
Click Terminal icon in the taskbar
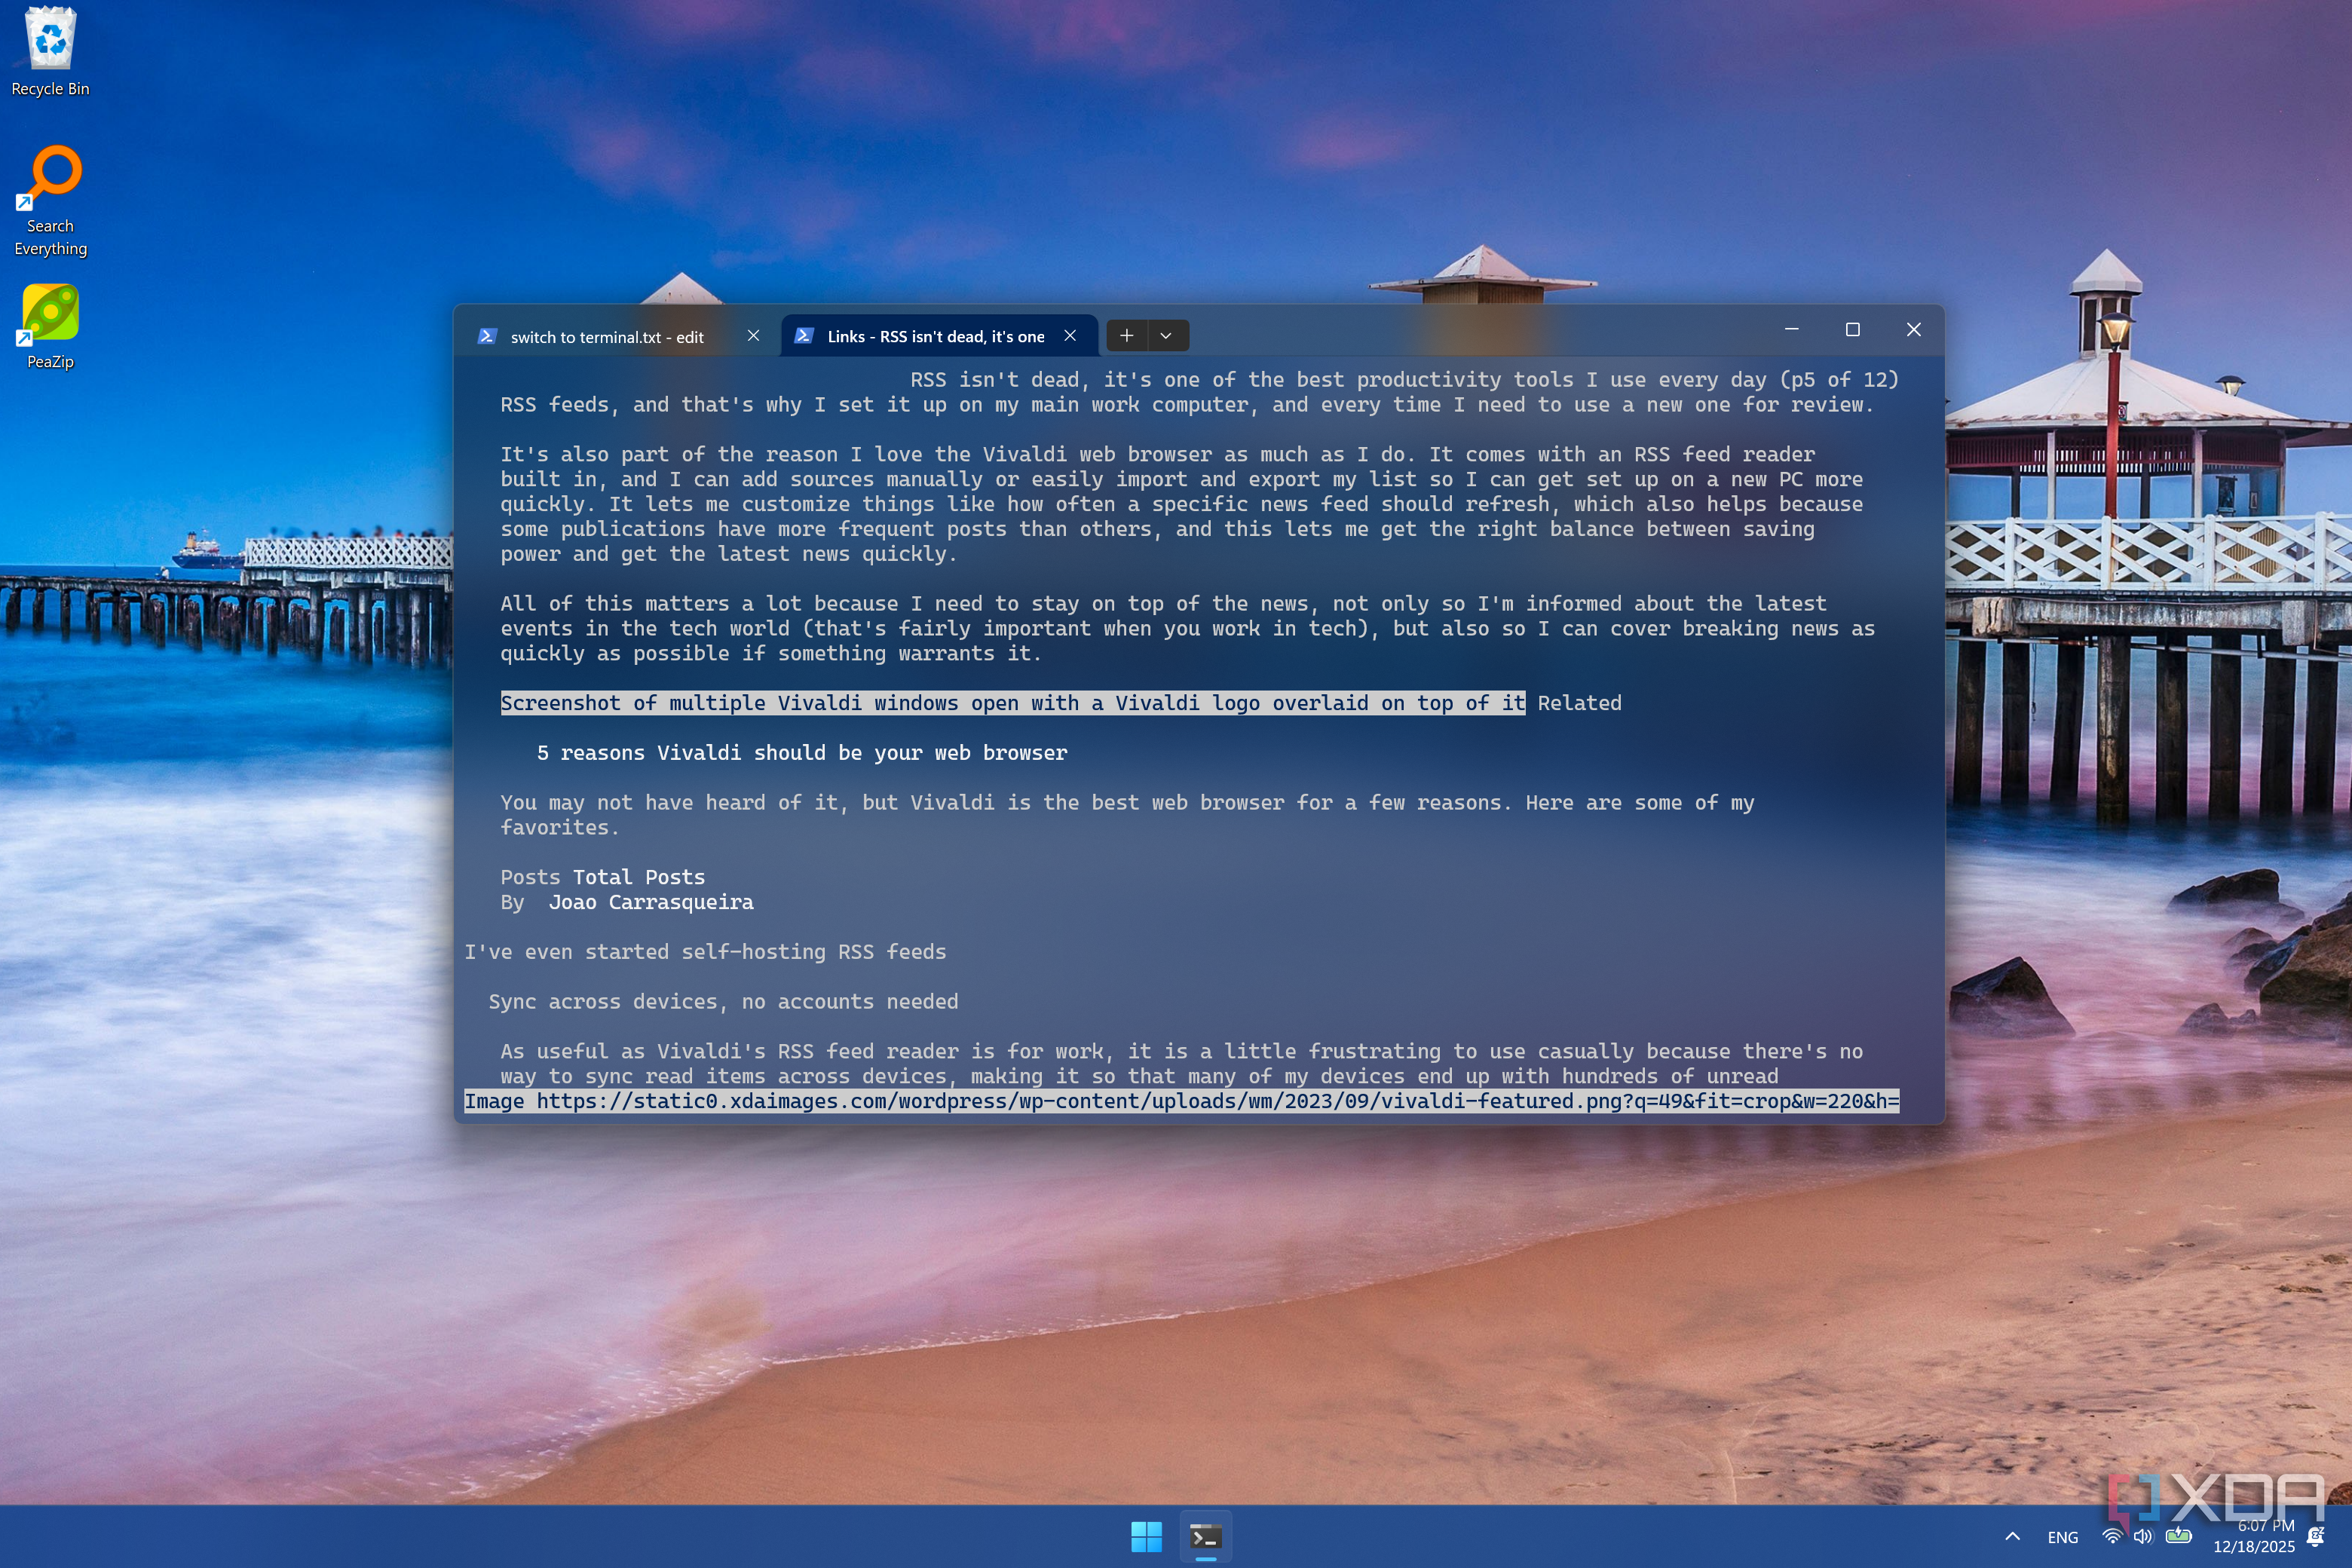1206,1537
